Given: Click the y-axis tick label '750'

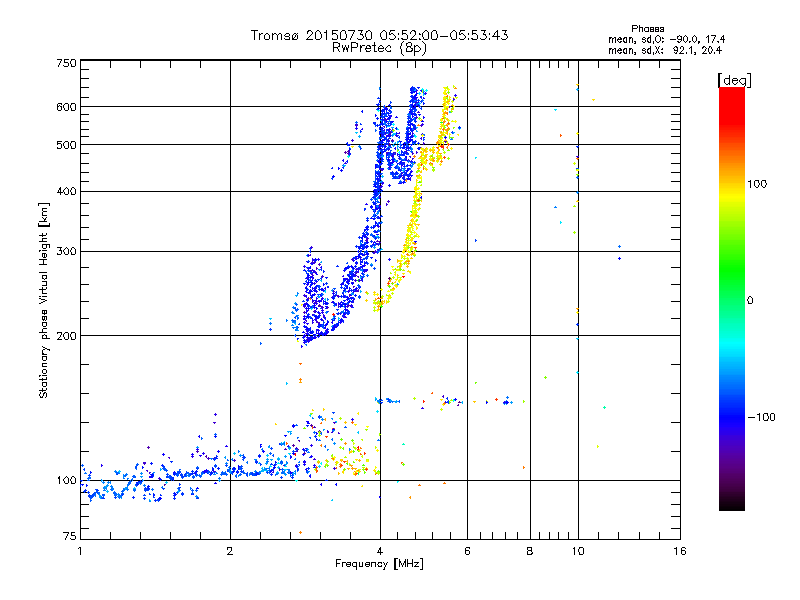Looking at the screenshot, I should [67, 63].
